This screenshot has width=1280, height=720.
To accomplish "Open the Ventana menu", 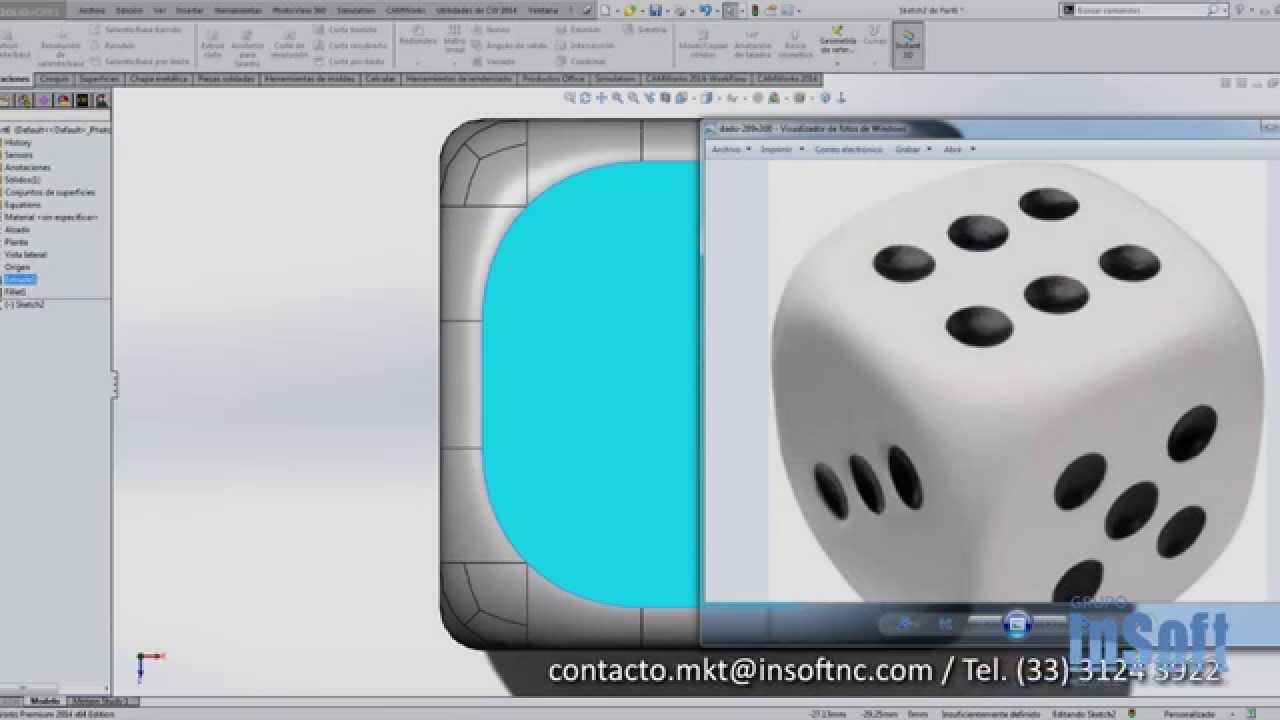I will (x=543, y=10).
